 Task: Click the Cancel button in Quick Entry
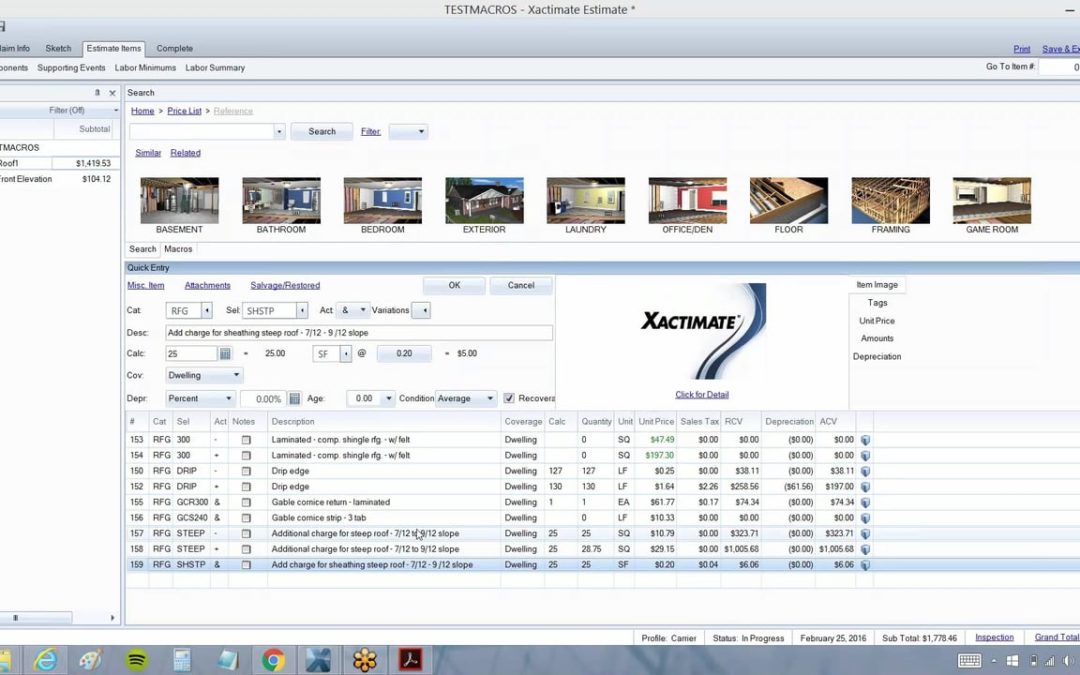521,285
